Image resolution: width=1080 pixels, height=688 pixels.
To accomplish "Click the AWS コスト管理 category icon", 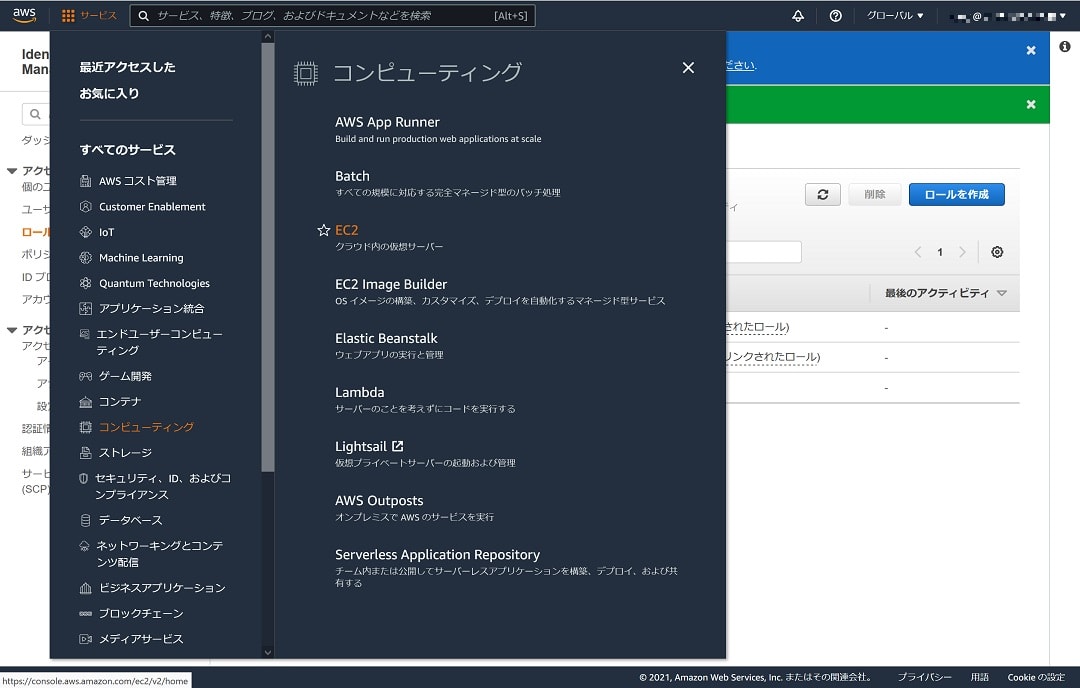I will 85,181.
